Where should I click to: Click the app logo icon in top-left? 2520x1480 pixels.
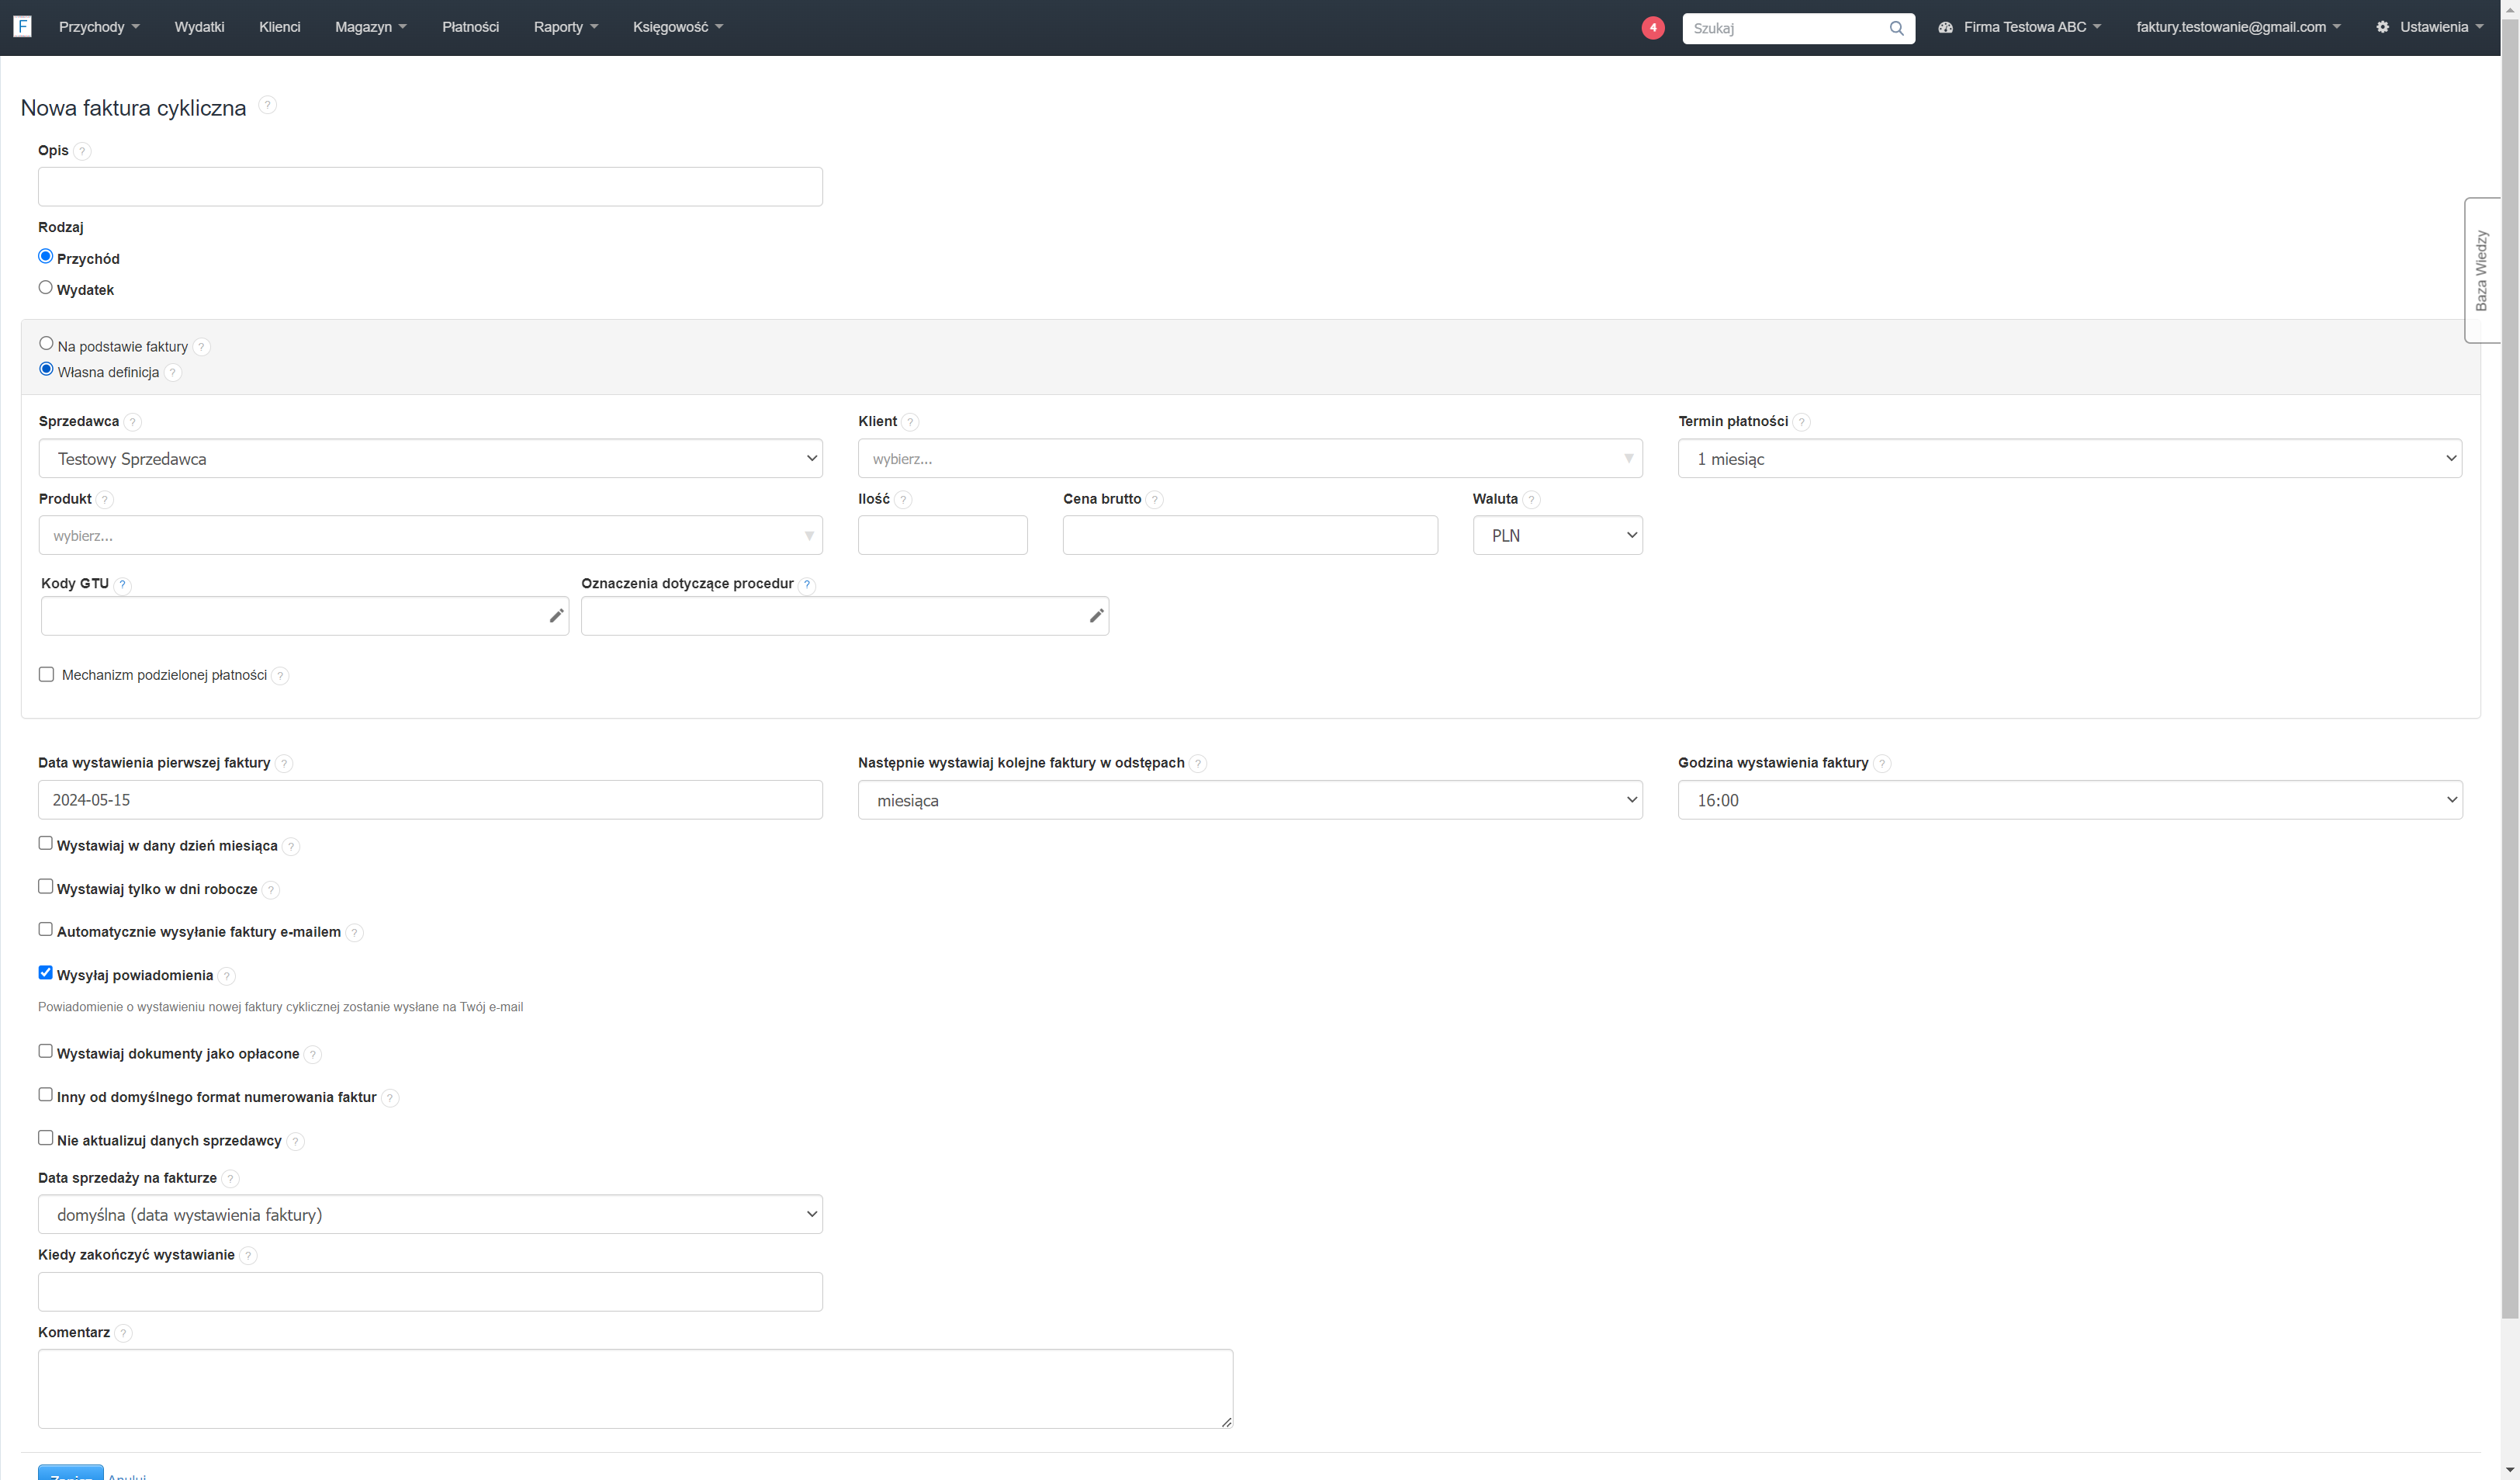(x=23, y=26)
